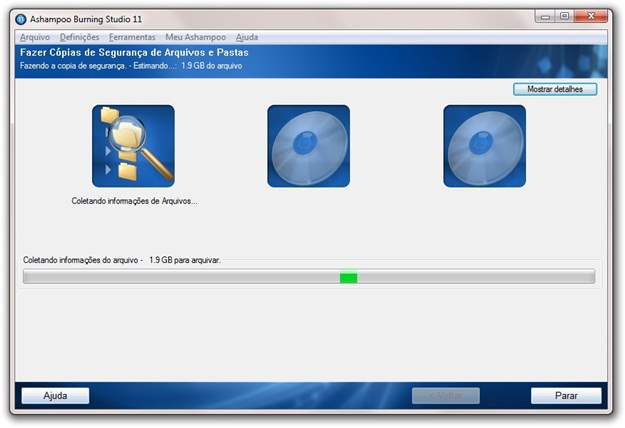The image size is (625, 428).
Task: Open the Ferramentas menu
Action: pos(132,37)
